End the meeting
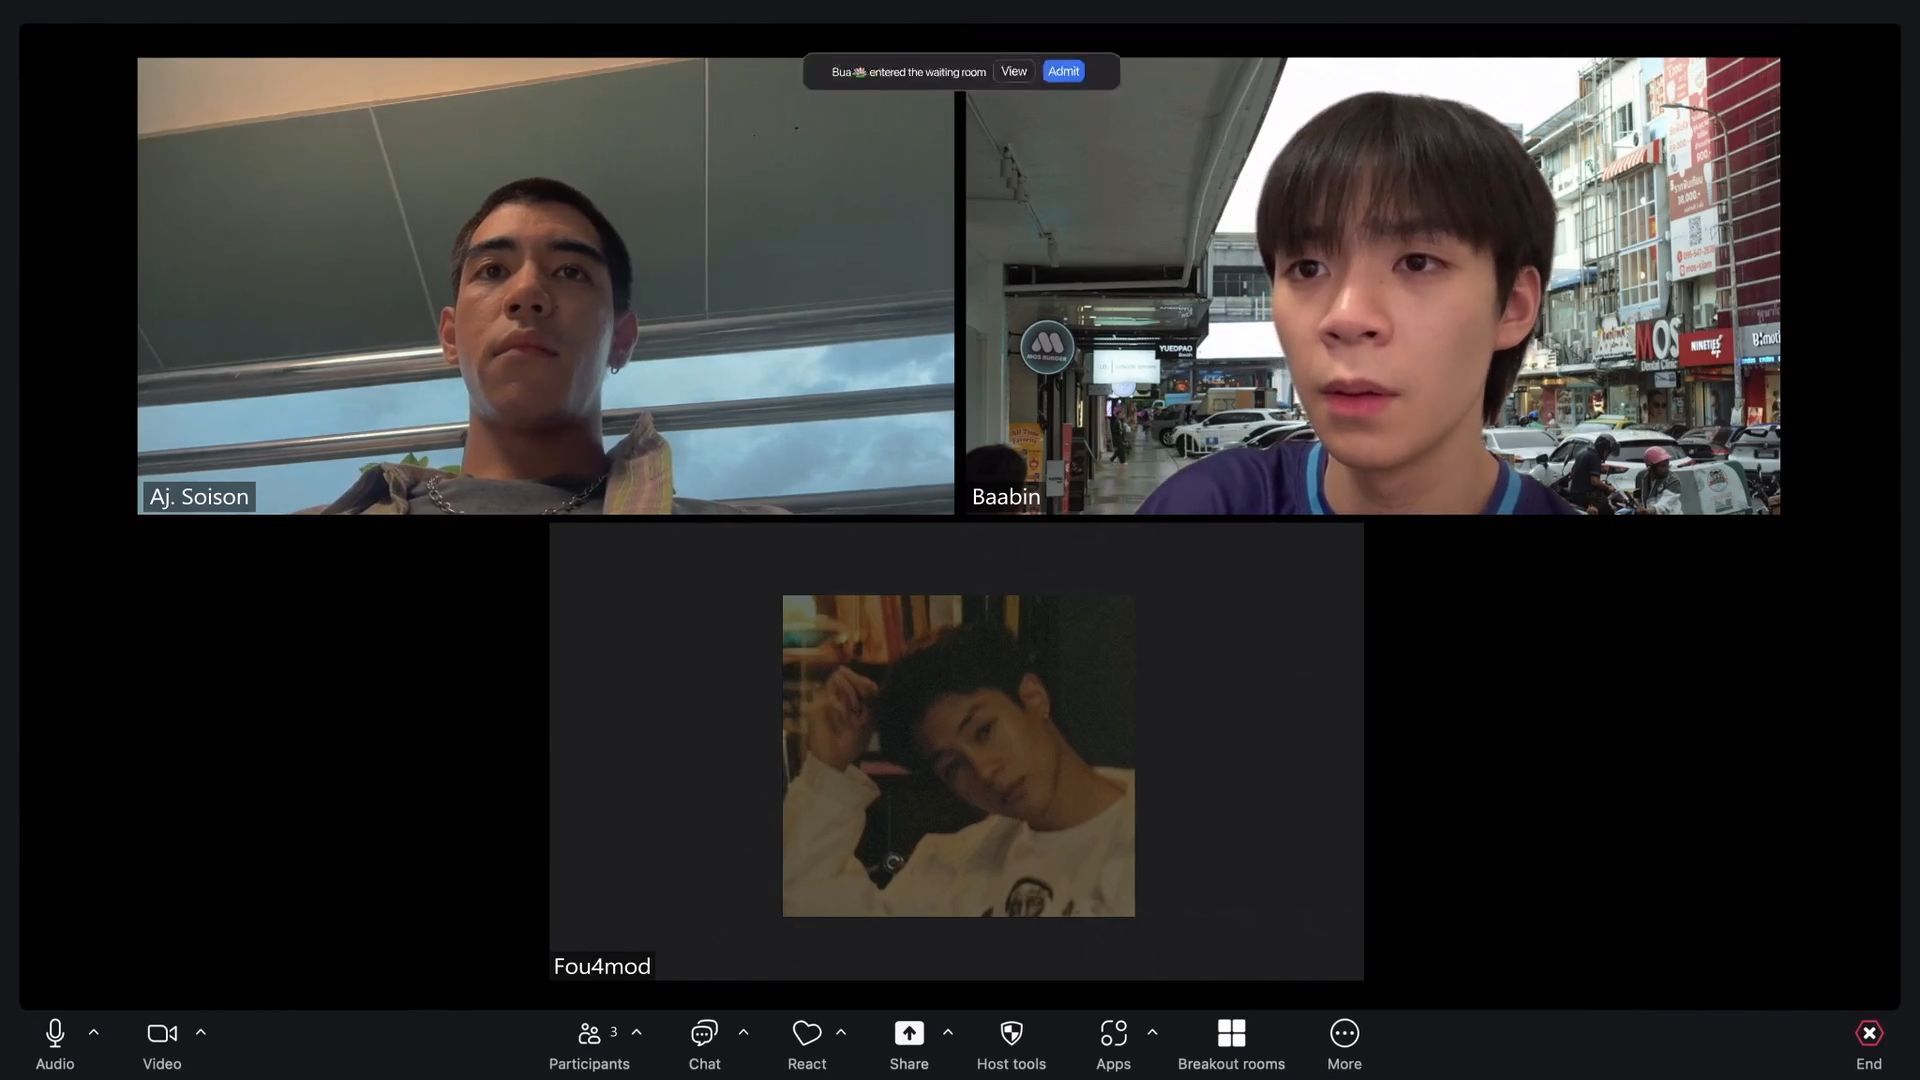The height and width of the screenshot is (1080, 1920). (1868, 1033)
